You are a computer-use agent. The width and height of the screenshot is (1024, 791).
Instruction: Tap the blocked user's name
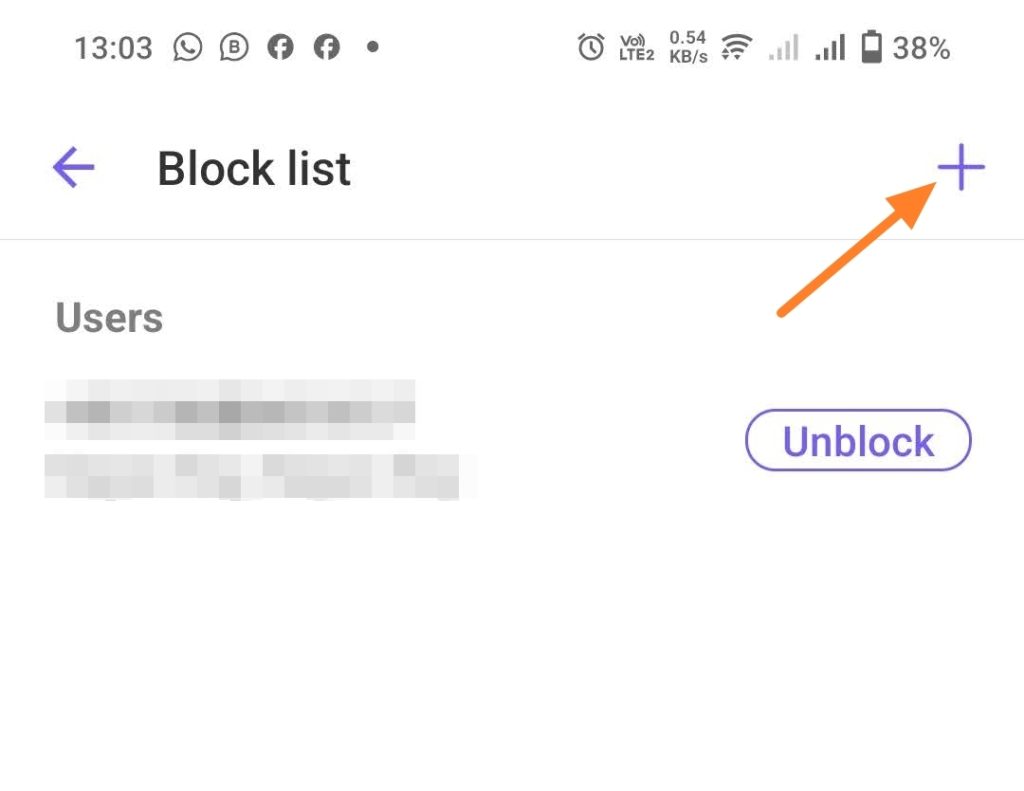tap(230, 408)
